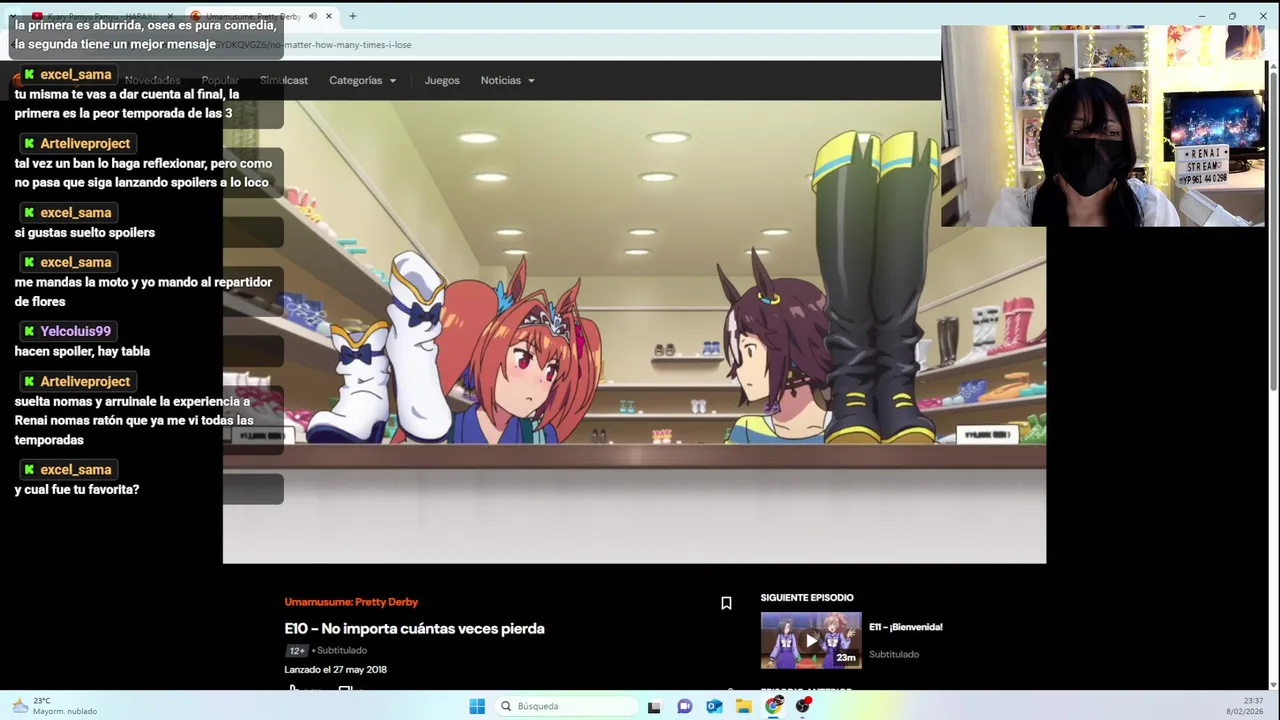Viewport: 1280px width, 720px height.
Task: Click the streamer webcam overlay
Action: tap(1104, 126)
